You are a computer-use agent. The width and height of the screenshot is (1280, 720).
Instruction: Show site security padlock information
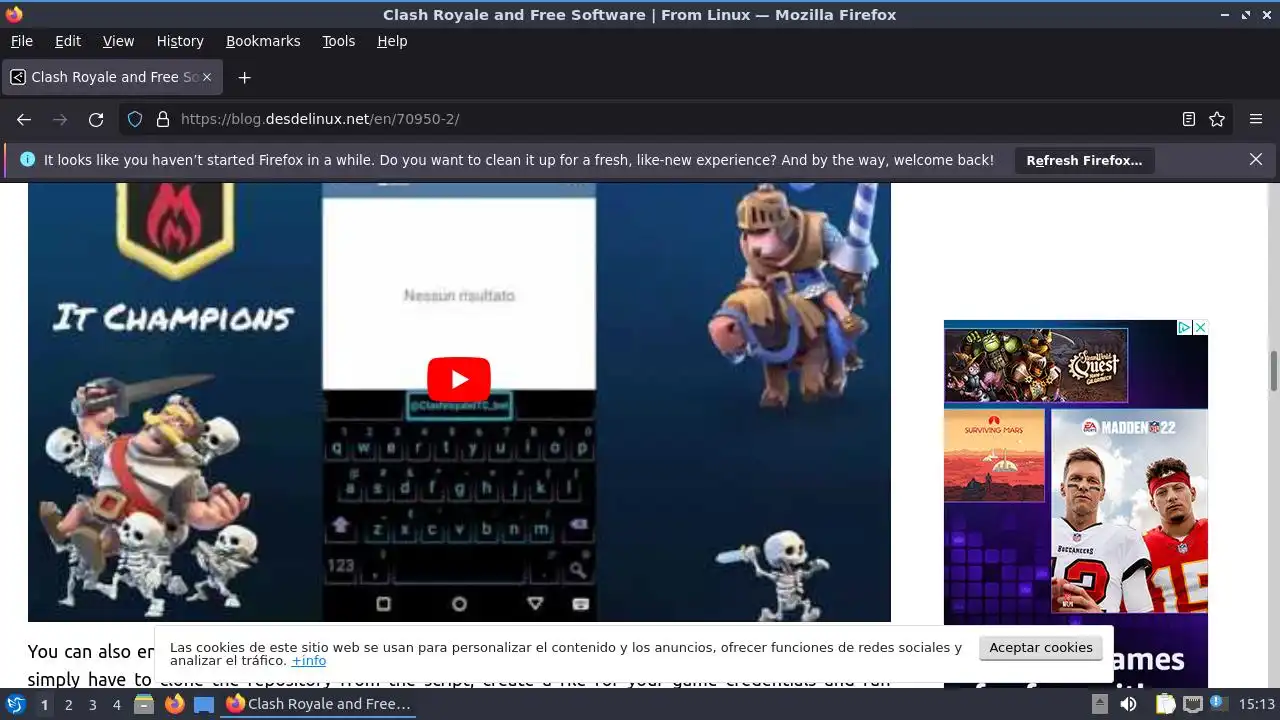coord(163,119)
